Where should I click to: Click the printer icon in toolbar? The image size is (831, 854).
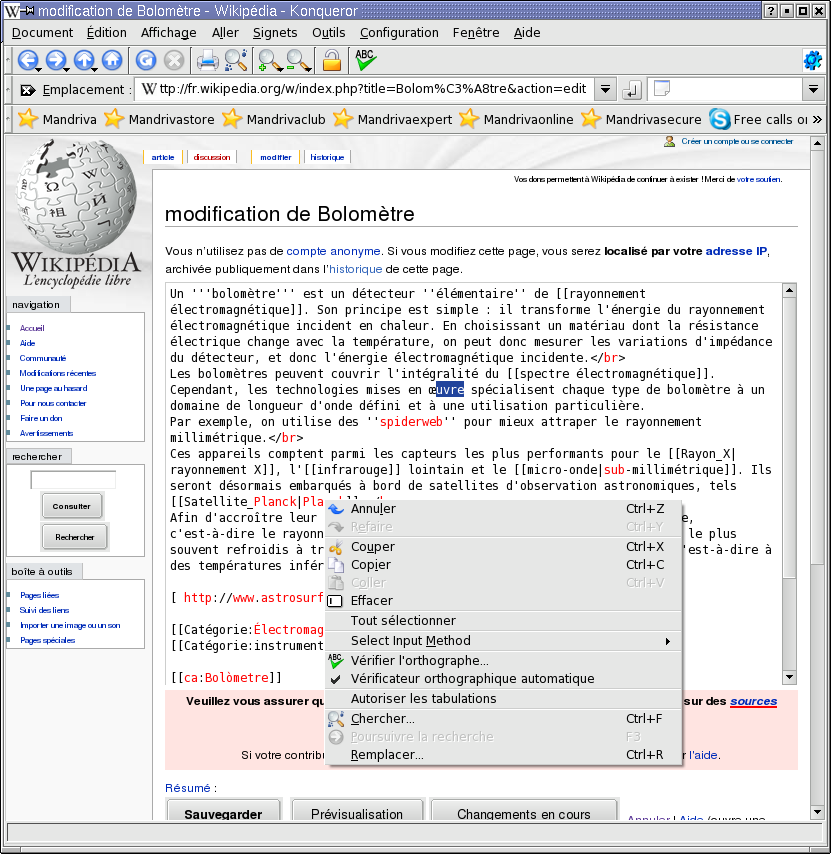tap(207, 60)
